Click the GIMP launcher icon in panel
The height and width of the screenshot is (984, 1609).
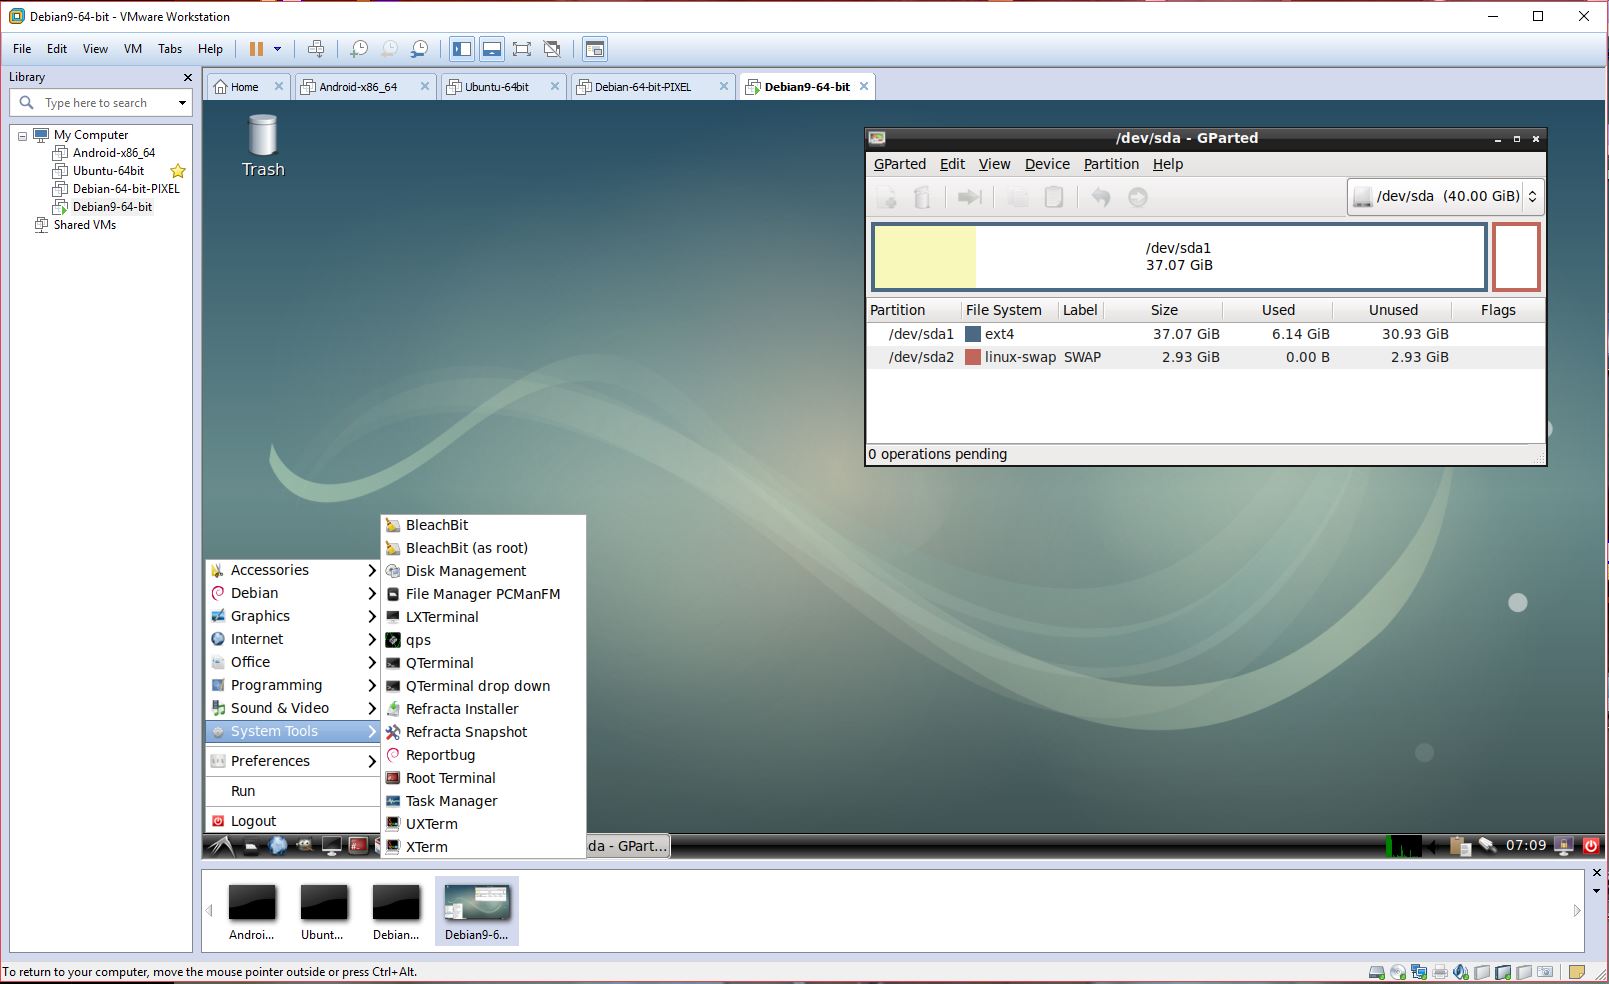coord(305,846)
